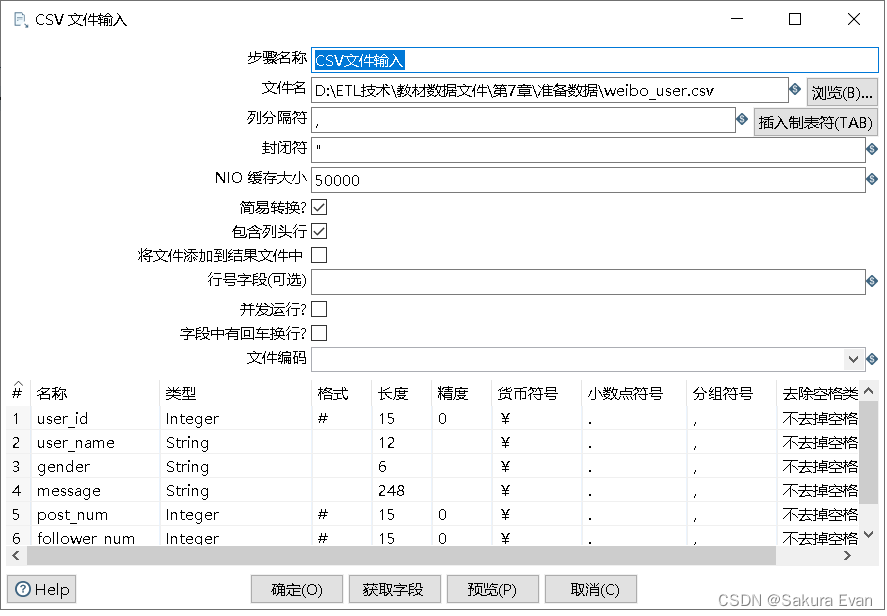Image resolution: width=887 pixels, height=616 pixels.
Task: Click the variable icon right of 文件编码 dropdown
Action: (872, 359)
